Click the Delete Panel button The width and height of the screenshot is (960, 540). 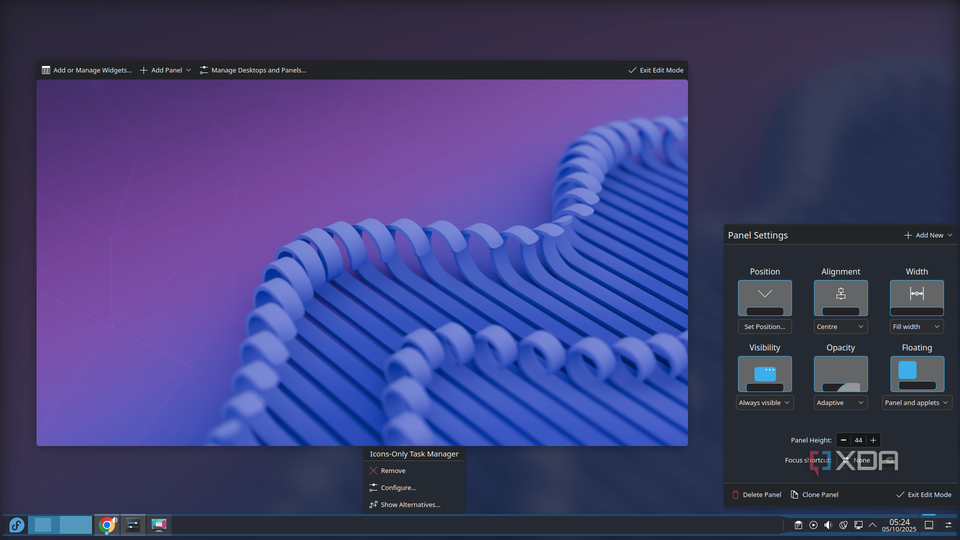tap(756, 495)
